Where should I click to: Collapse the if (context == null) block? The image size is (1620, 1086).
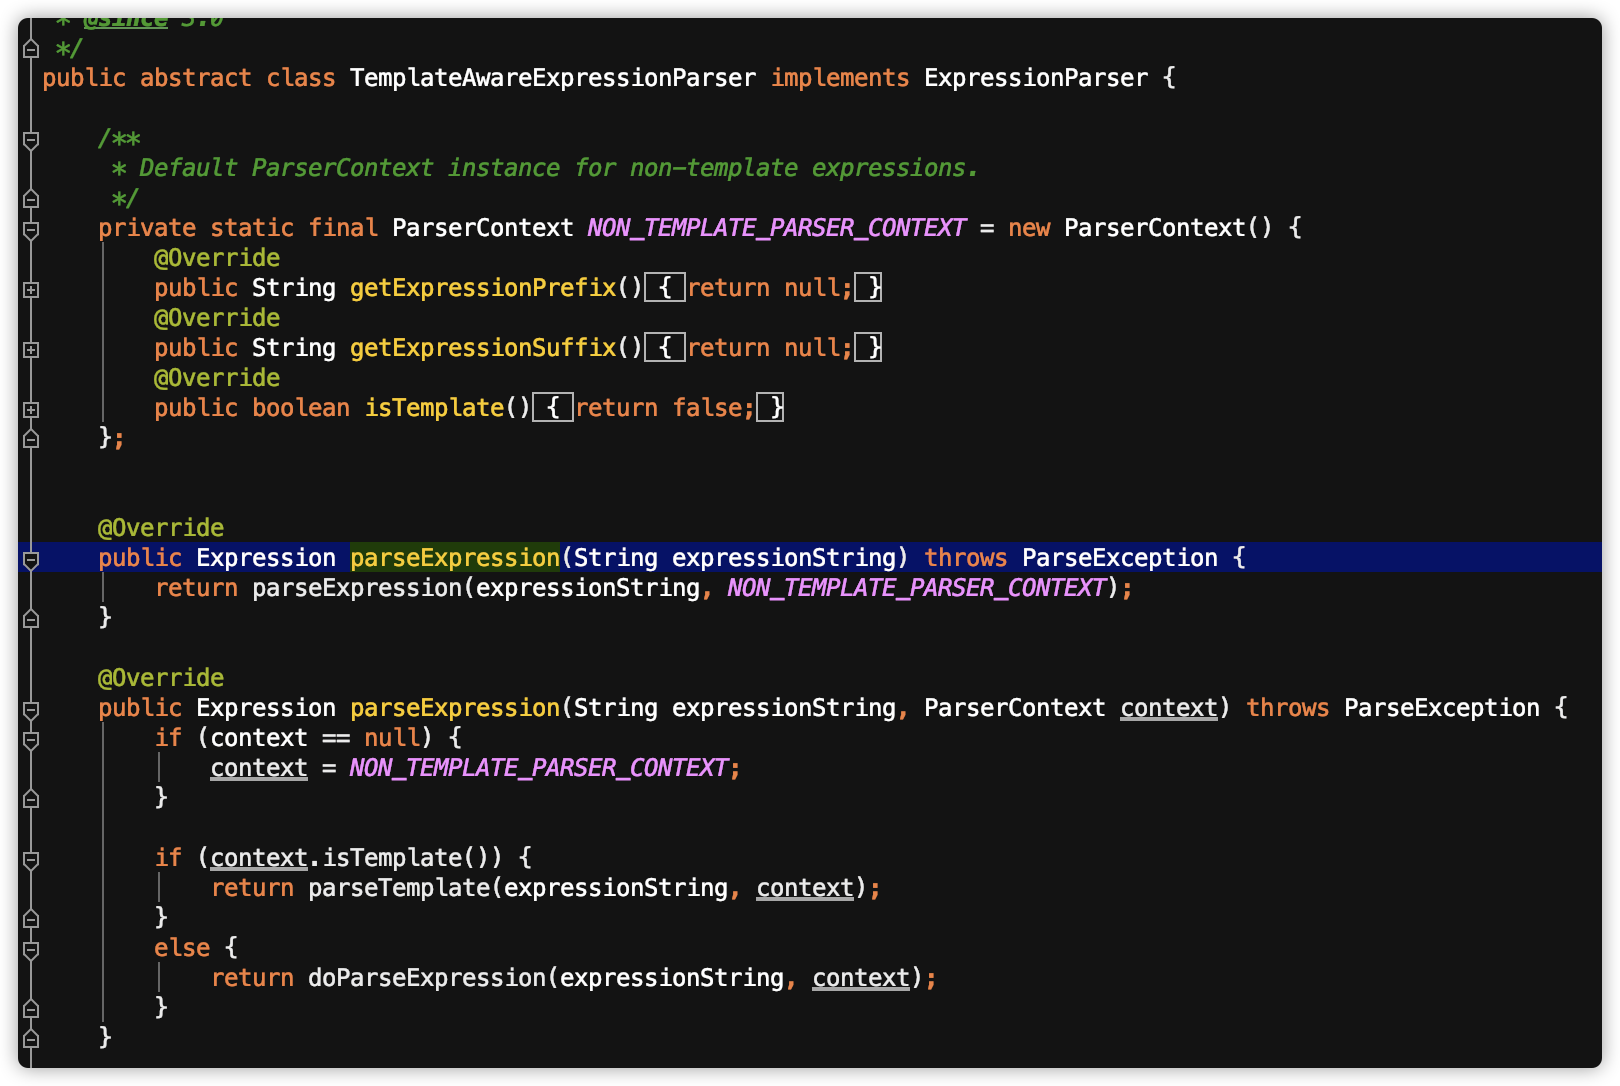click(x=31, y=740)
